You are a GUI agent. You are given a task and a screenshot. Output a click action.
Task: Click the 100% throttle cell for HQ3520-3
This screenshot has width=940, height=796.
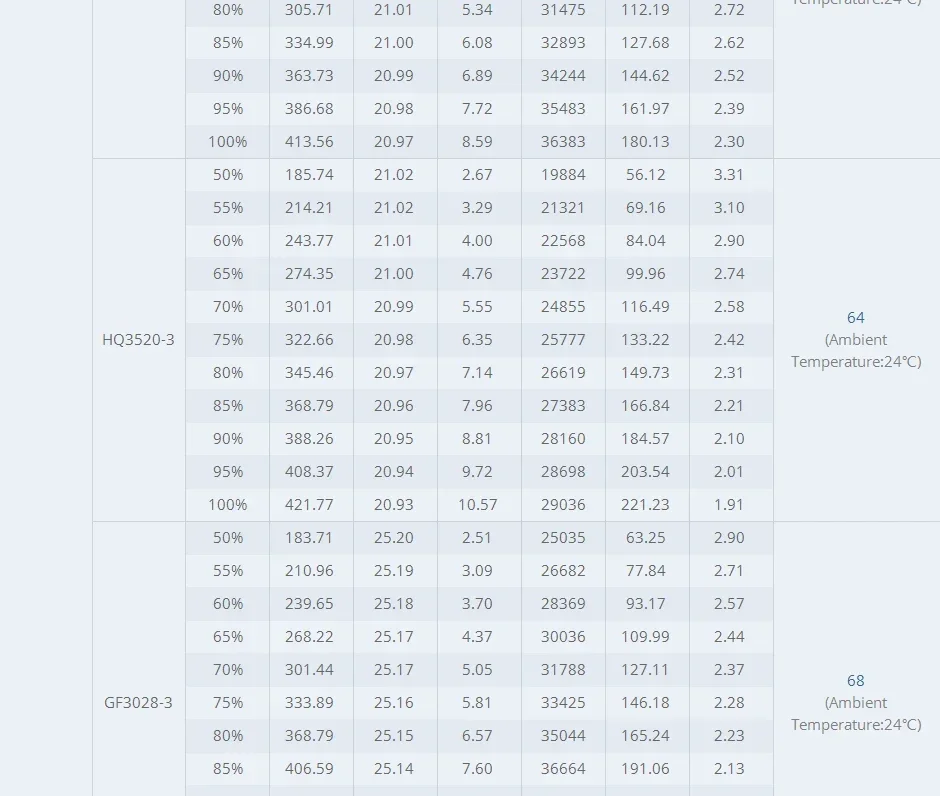pos(228,505)
